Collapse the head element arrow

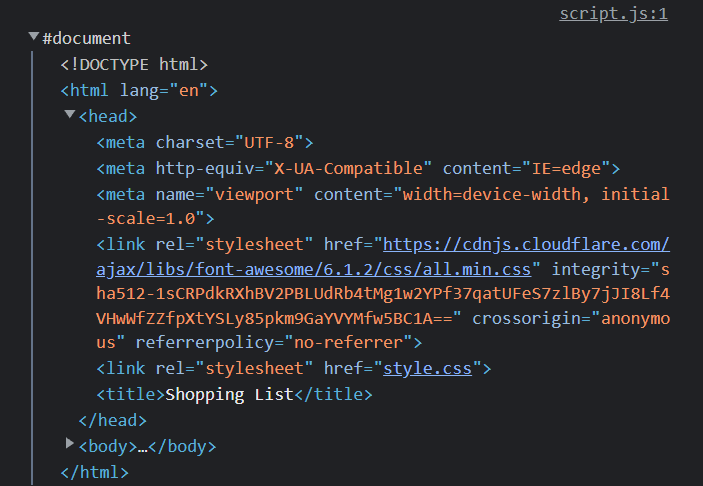[70, 115]
